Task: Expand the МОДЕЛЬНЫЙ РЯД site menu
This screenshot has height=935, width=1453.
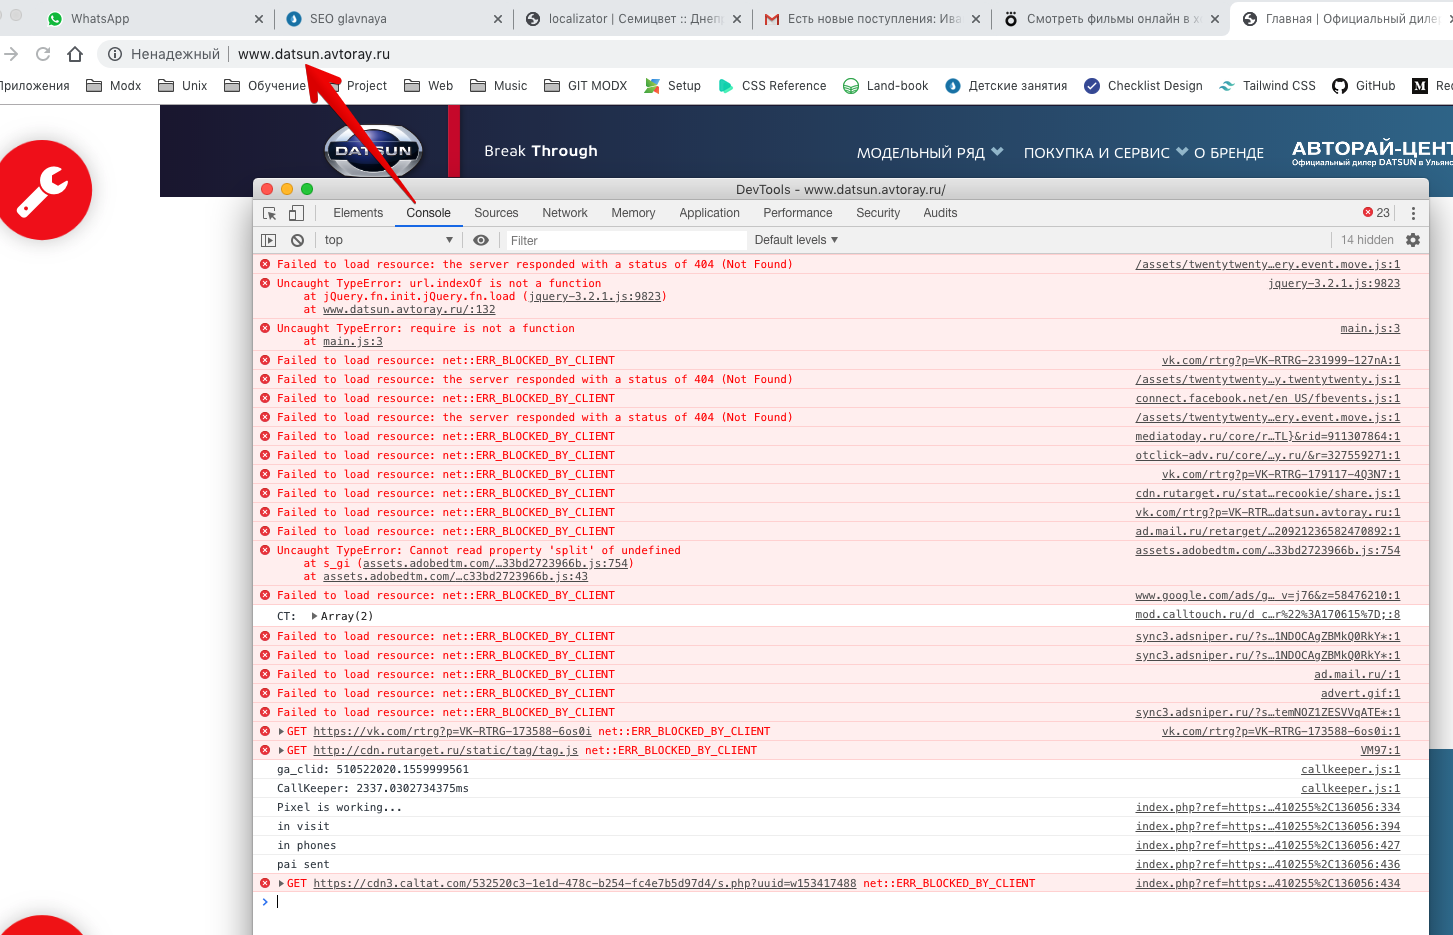Action: pyautogui.click(x=930, y=153)
